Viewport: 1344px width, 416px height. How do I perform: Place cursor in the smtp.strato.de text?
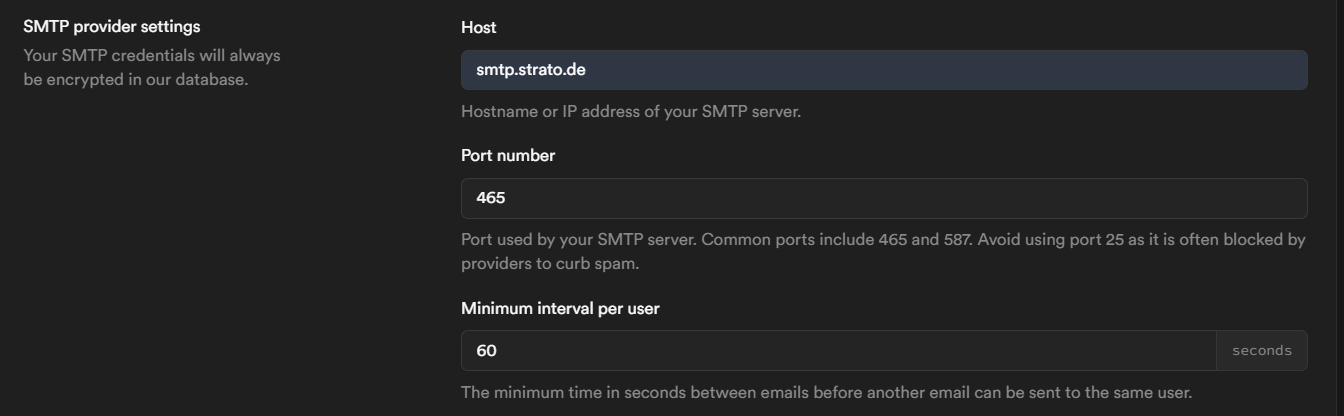coord(530,70)
